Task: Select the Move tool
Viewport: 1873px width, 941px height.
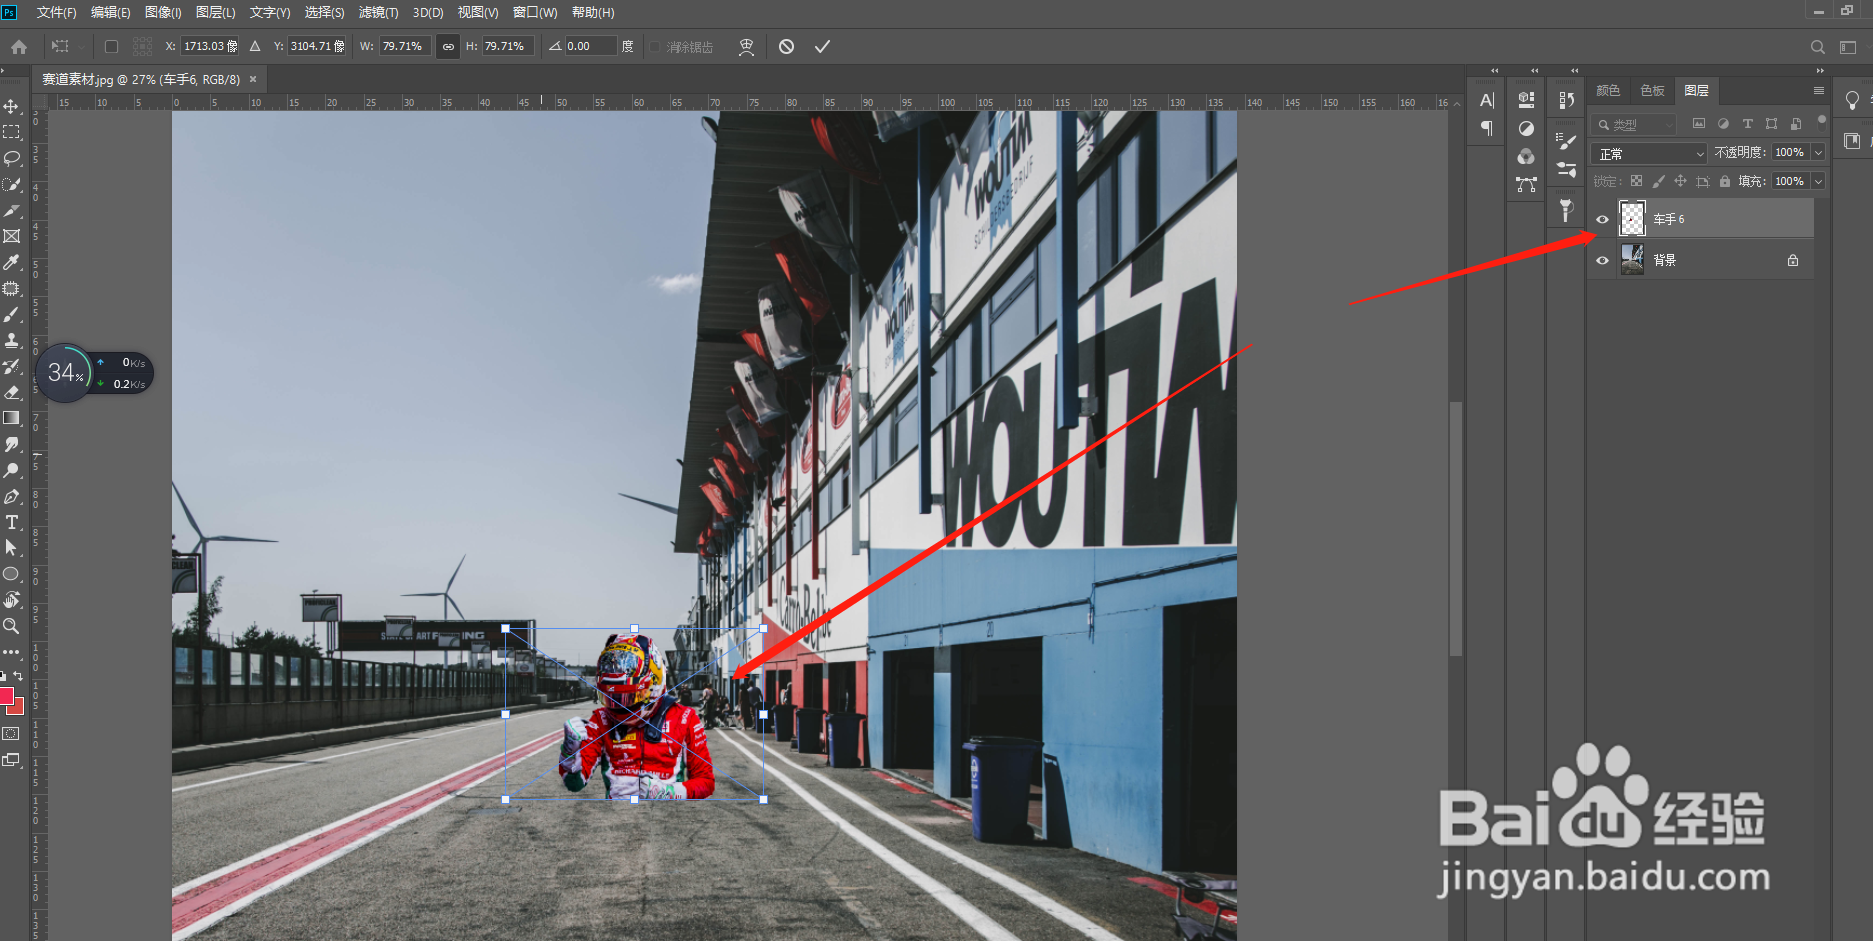Action: [12, 106]
